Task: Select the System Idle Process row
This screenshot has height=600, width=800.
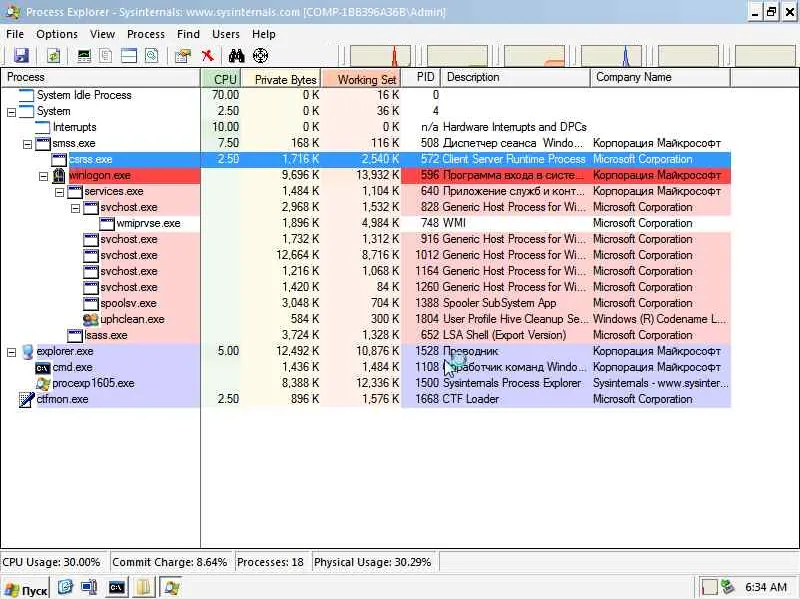Action: click(366, 95)
